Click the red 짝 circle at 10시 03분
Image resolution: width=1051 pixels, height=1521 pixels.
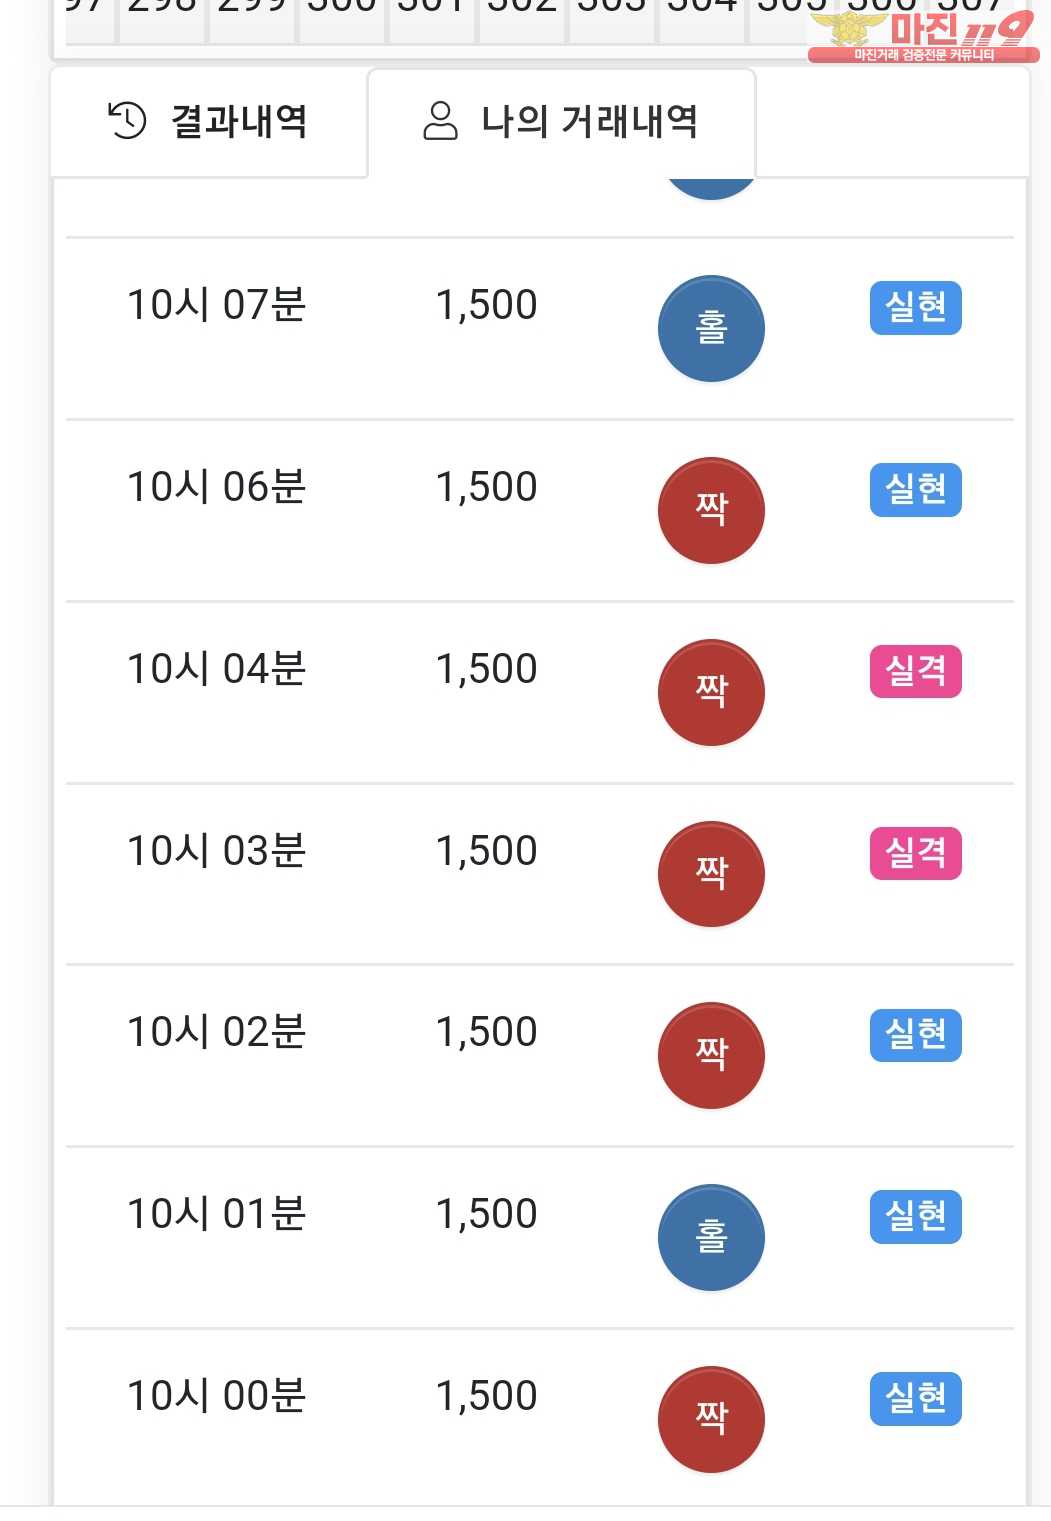click(711, 874)
